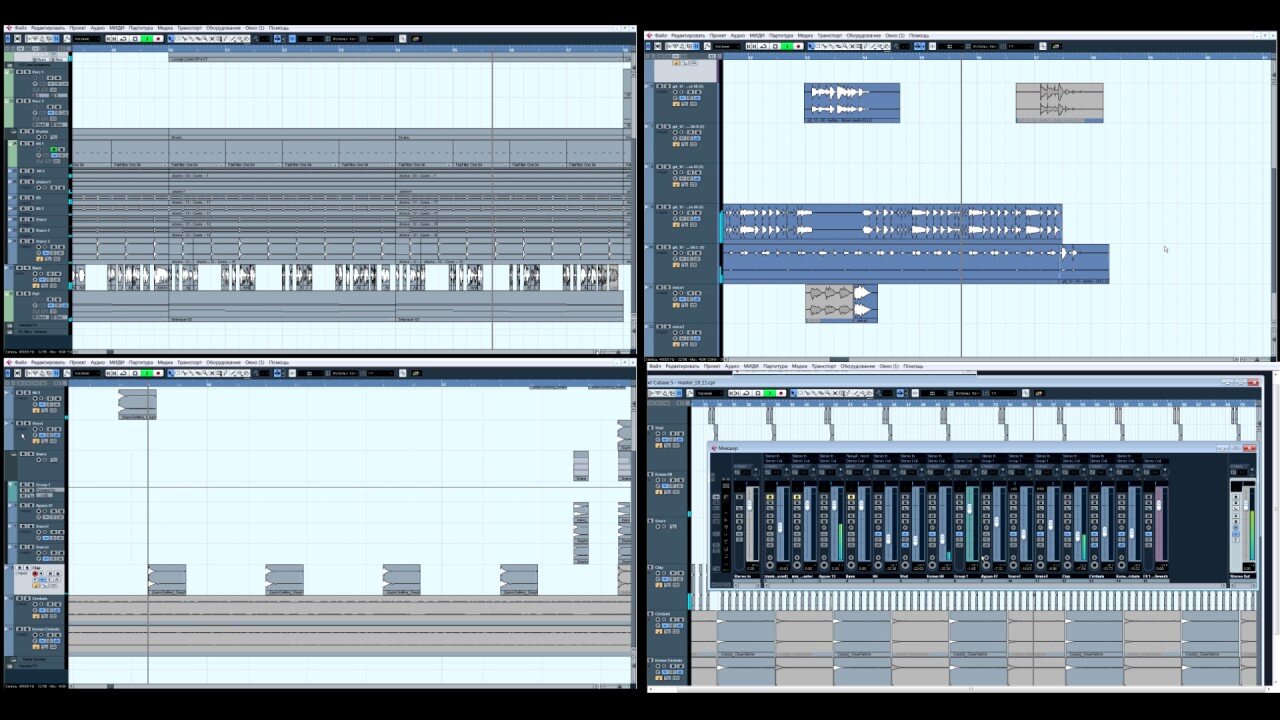1280x720 pixels.
Task: Open the quantize type dropdown in top-left toolbar
Action: pyautogui.click(x=343, y=39)
